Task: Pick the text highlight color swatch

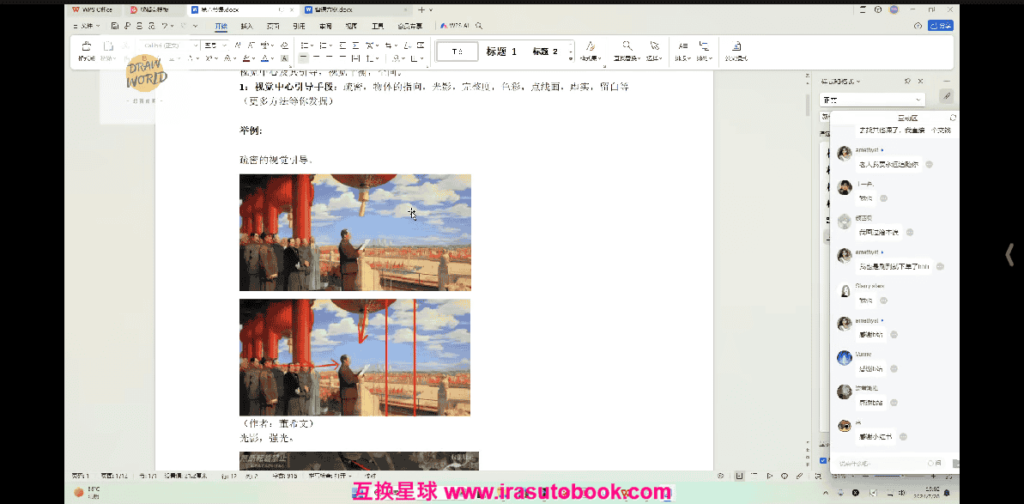Action: [246, 58]
